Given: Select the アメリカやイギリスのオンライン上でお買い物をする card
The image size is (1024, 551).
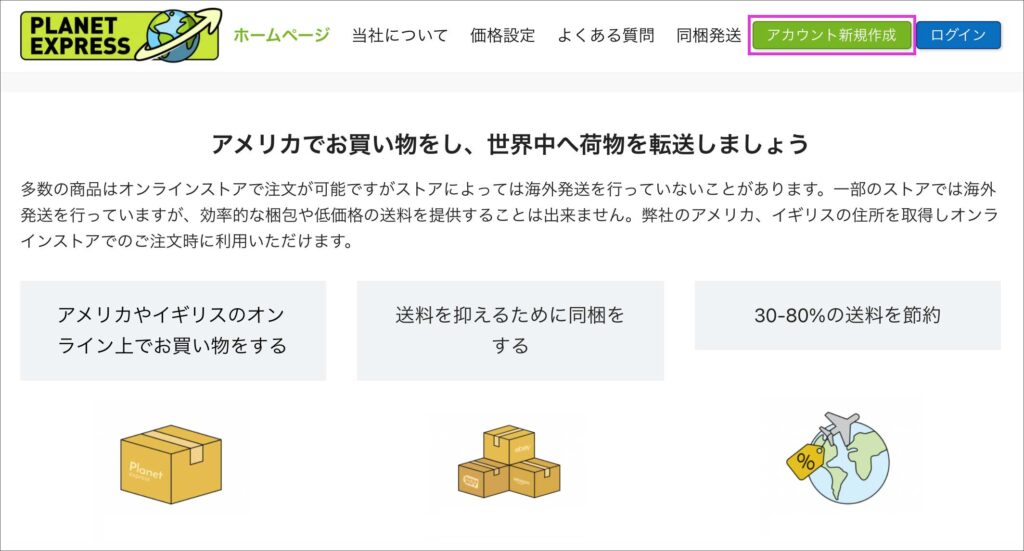Looking at the screenshot, I should point(173,330).
